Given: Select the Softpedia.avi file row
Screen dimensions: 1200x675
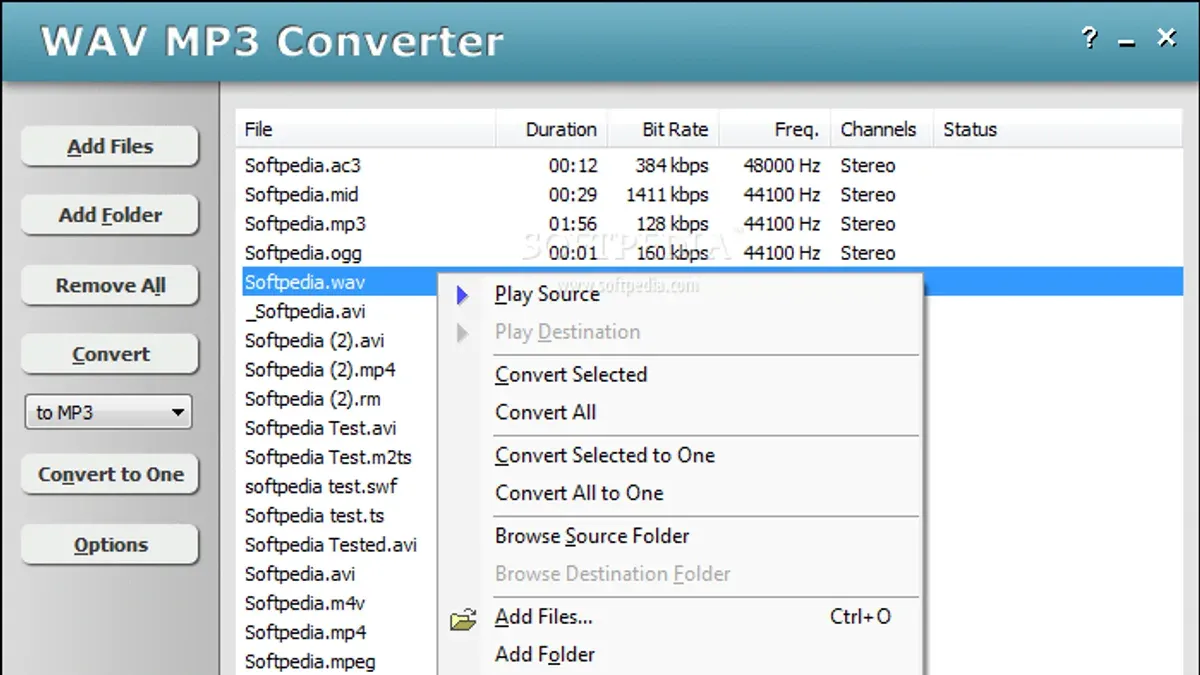Looking at the screenshot, I should point(299,574).
